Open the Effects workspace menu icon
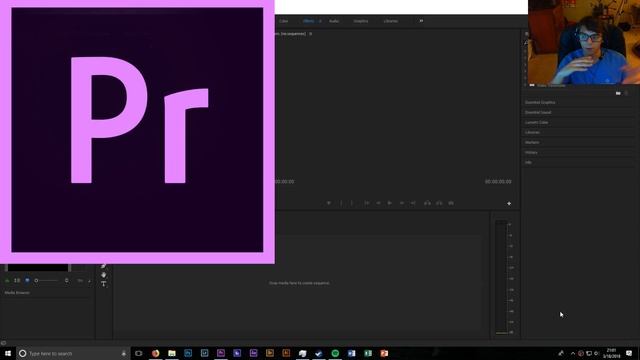This screenshot has height=360, width=640. click(x=320, y=21)
